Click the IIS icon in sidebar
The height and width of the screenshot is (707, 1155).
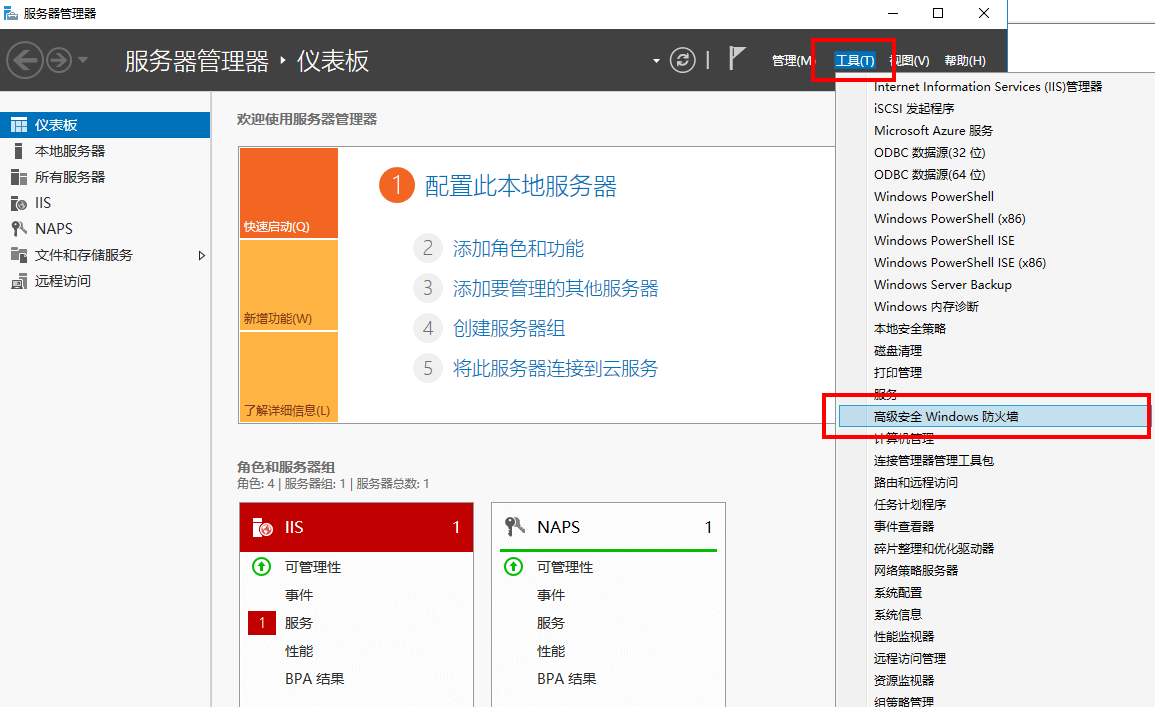coord(18,203)
